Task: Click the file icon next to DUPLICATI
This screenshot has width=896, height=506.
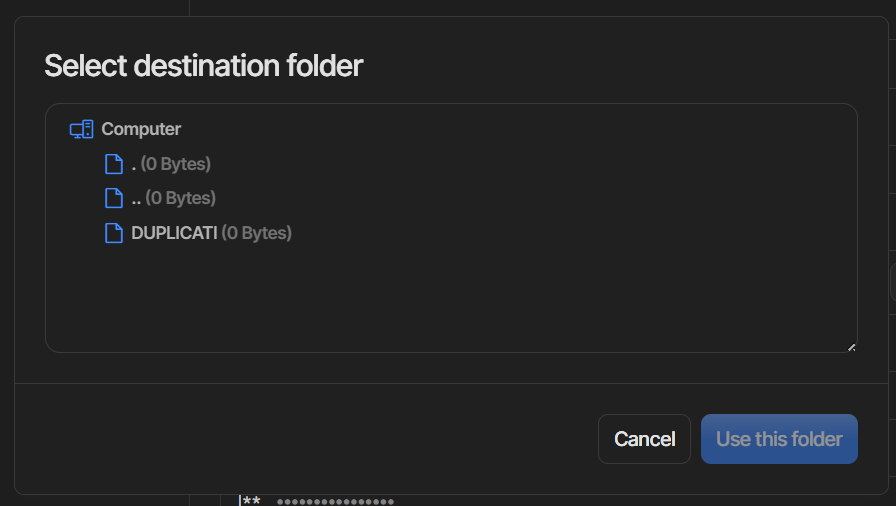Action: (x=114, y=233)
